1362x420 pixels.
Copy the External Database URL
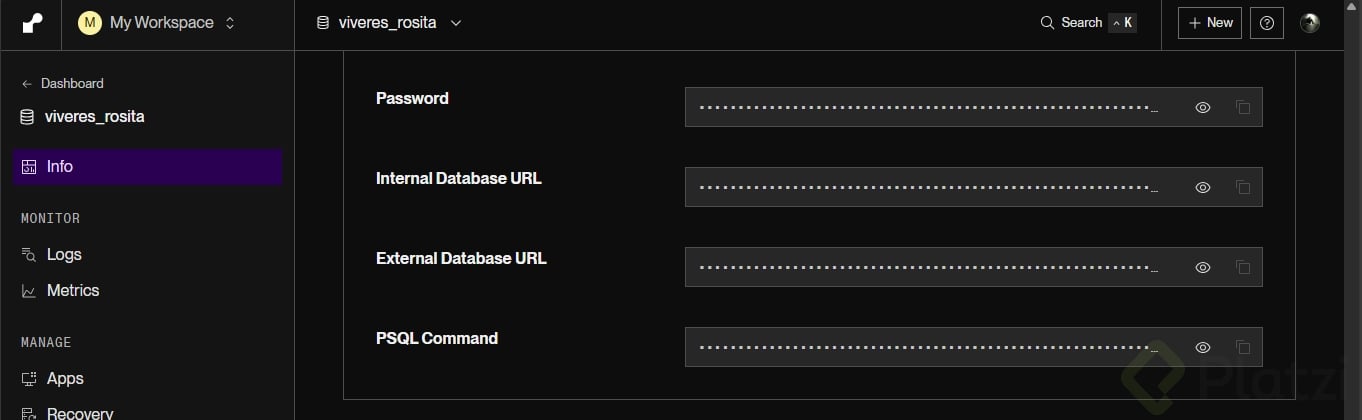pos(1243,267)
